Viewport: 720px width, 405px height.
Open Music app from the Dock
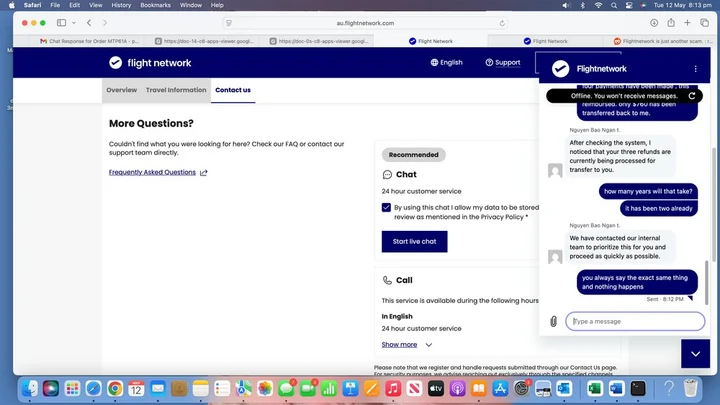393,388
